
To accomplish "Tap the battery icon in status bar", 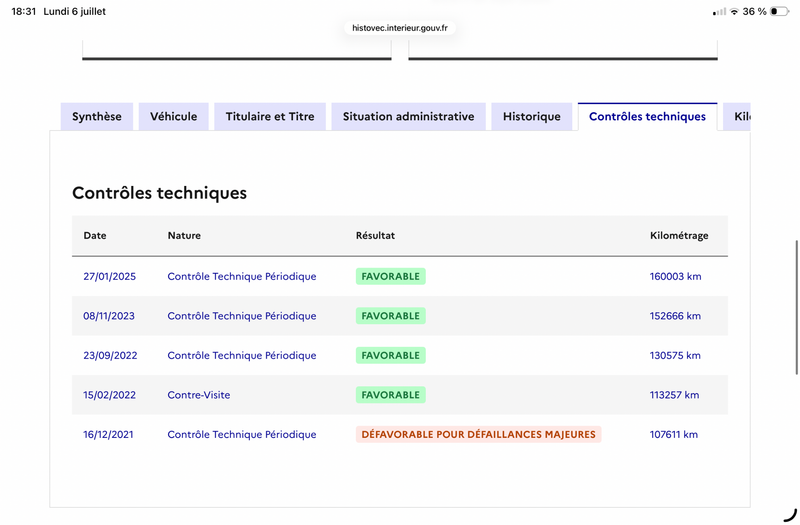I will (x=779, y=11).
